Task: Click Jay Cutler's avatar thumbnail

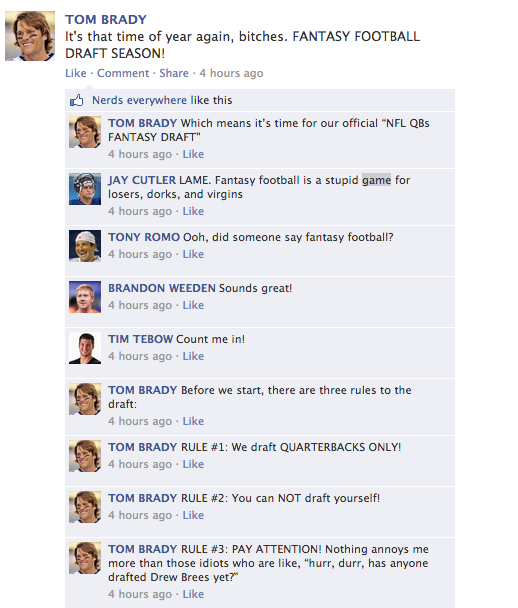Action: pyautogui.click(x=85, y=189)
